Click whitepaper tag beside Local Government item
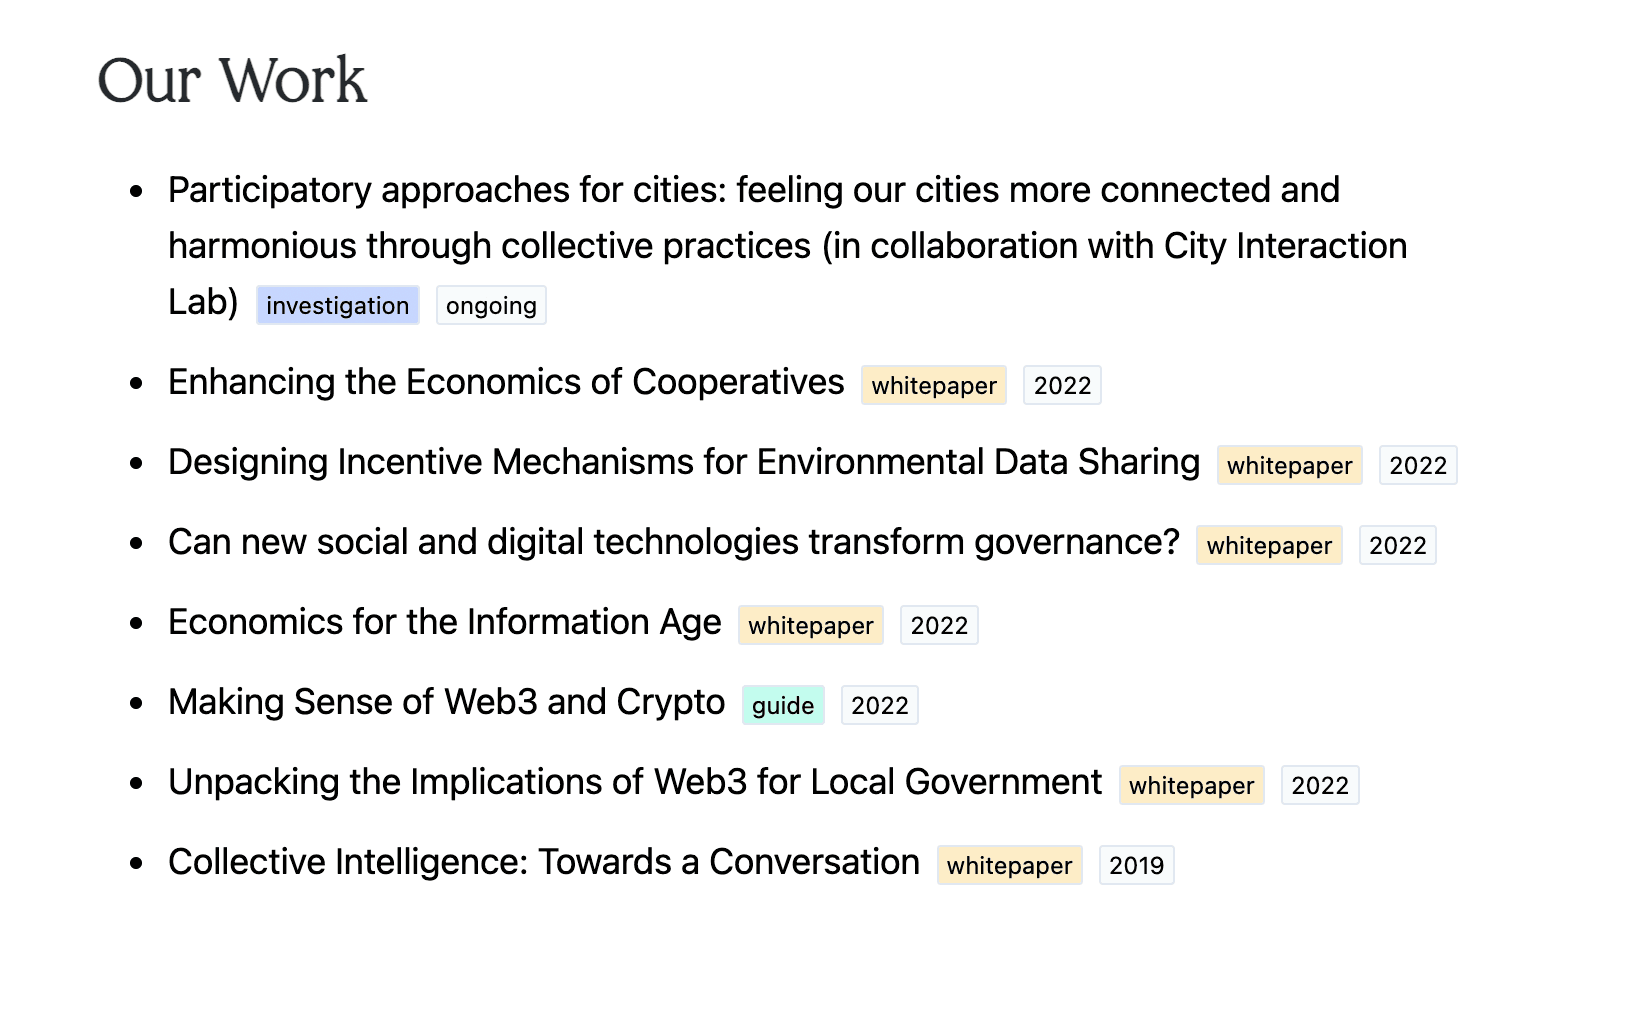This screenshot has width=1630, height=1016. click(x=1191, y=786)
